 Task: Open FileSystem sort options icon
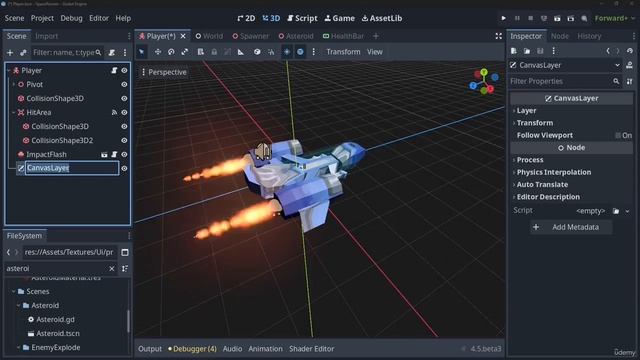click(125, 269)
